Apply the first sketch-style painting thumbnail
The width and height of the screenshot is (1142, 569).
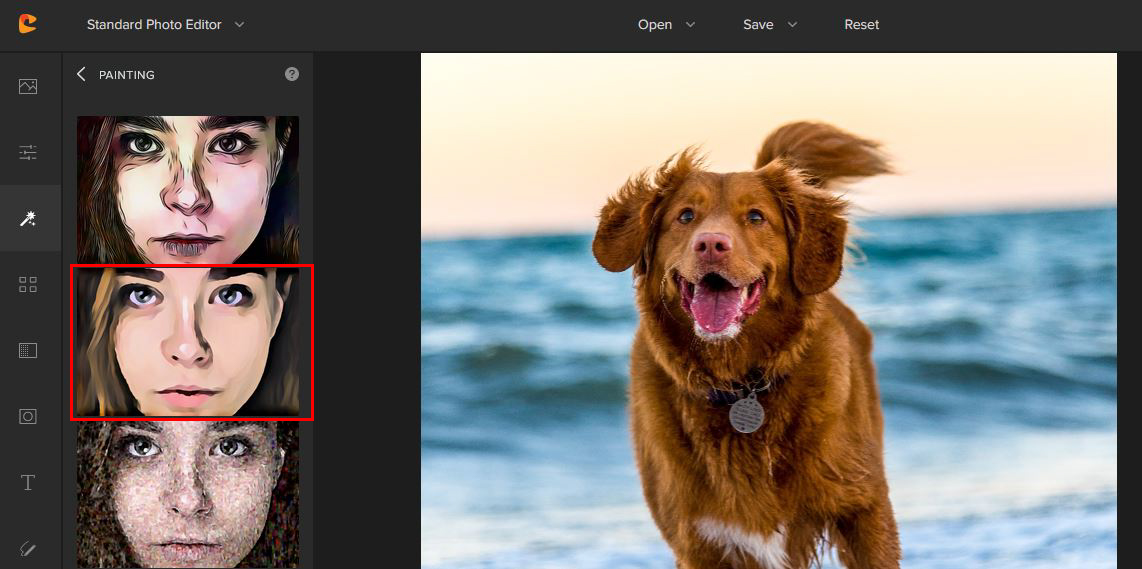click(188, 188)
